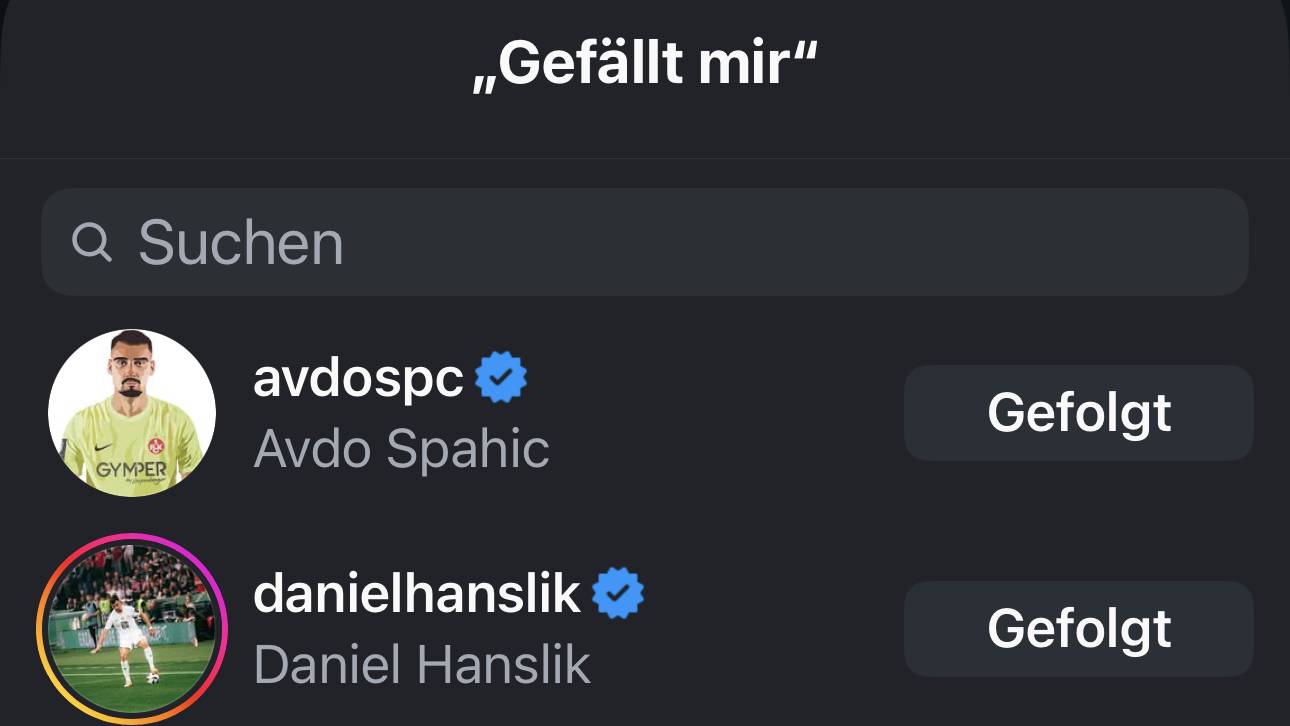
Task: Select the magnifying glass in the search bar
Action: (x=93, y=240)
